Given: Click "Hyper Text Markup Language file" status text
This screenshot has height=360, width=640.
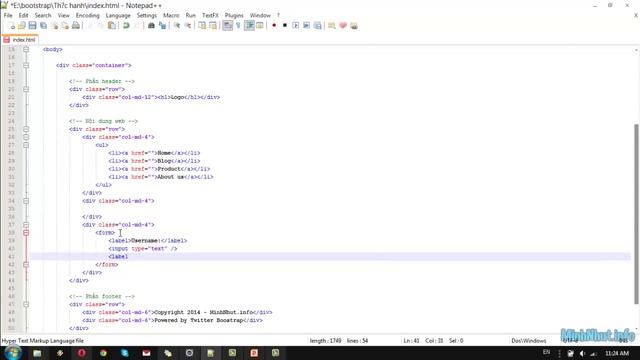Looking at the screenshot, I should click(42, 341).
